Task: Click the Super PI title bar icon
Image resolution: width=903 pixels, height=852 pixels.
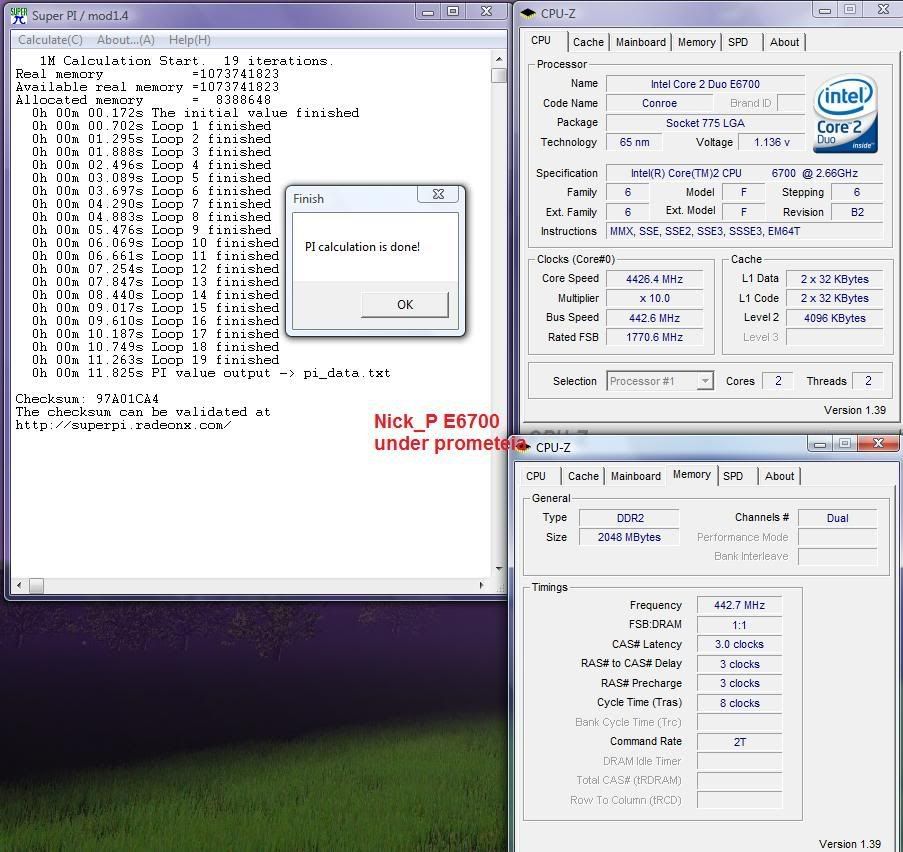Action: pos(19,13)
